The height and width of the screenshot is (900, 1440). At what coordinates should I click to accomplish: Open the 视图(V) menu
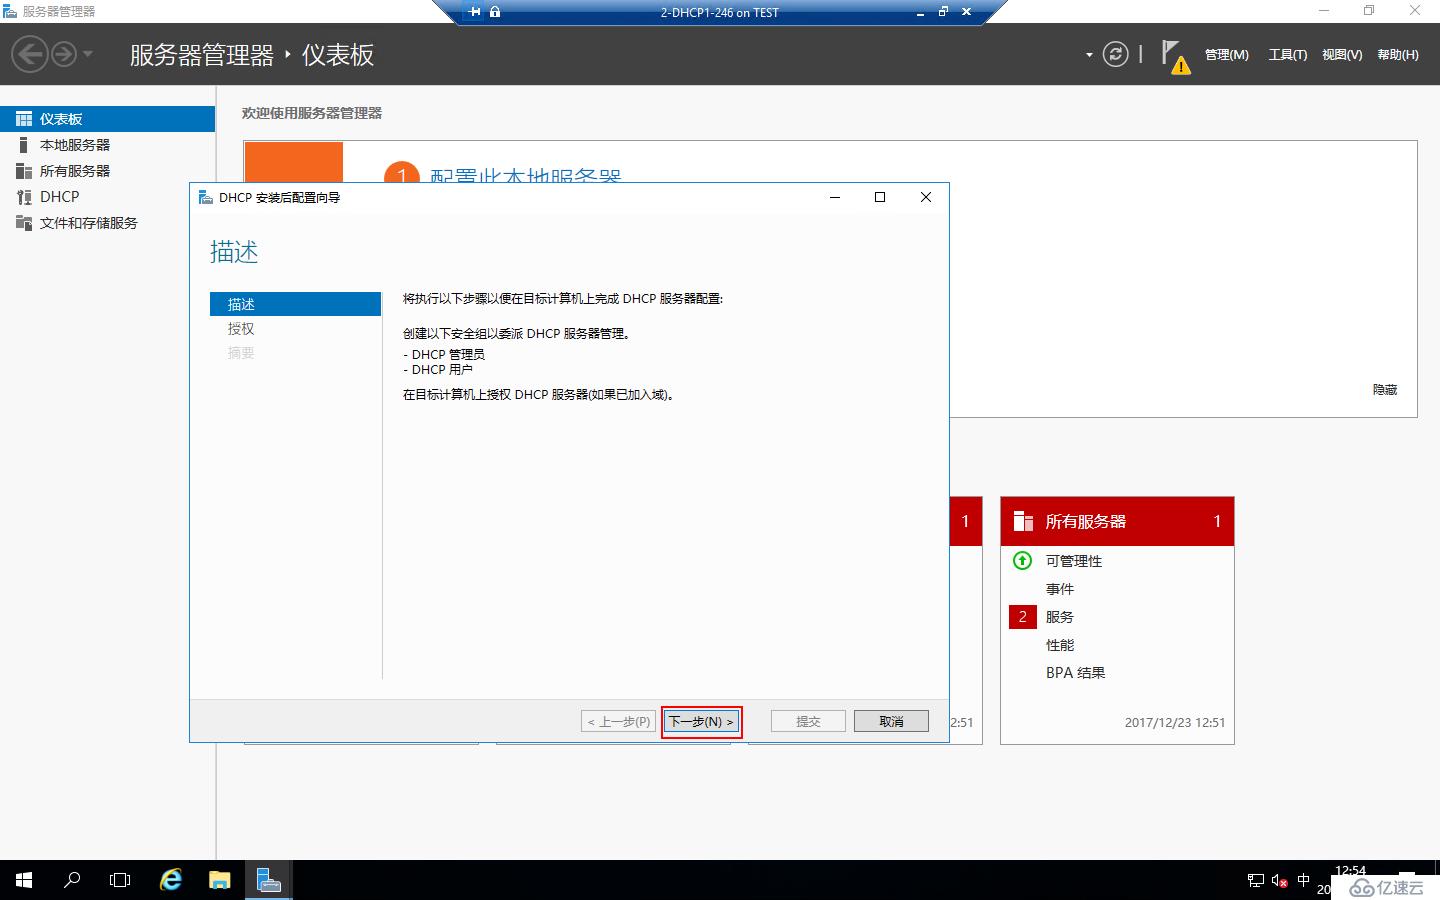[1342, 55]
